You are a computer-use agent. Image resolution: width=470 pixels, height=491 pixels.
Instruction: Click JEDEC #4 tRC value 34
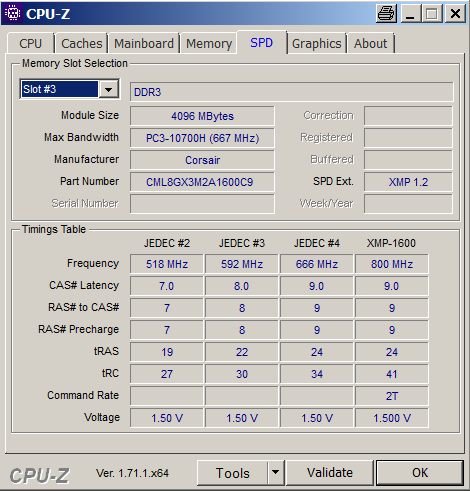[317, 374]
